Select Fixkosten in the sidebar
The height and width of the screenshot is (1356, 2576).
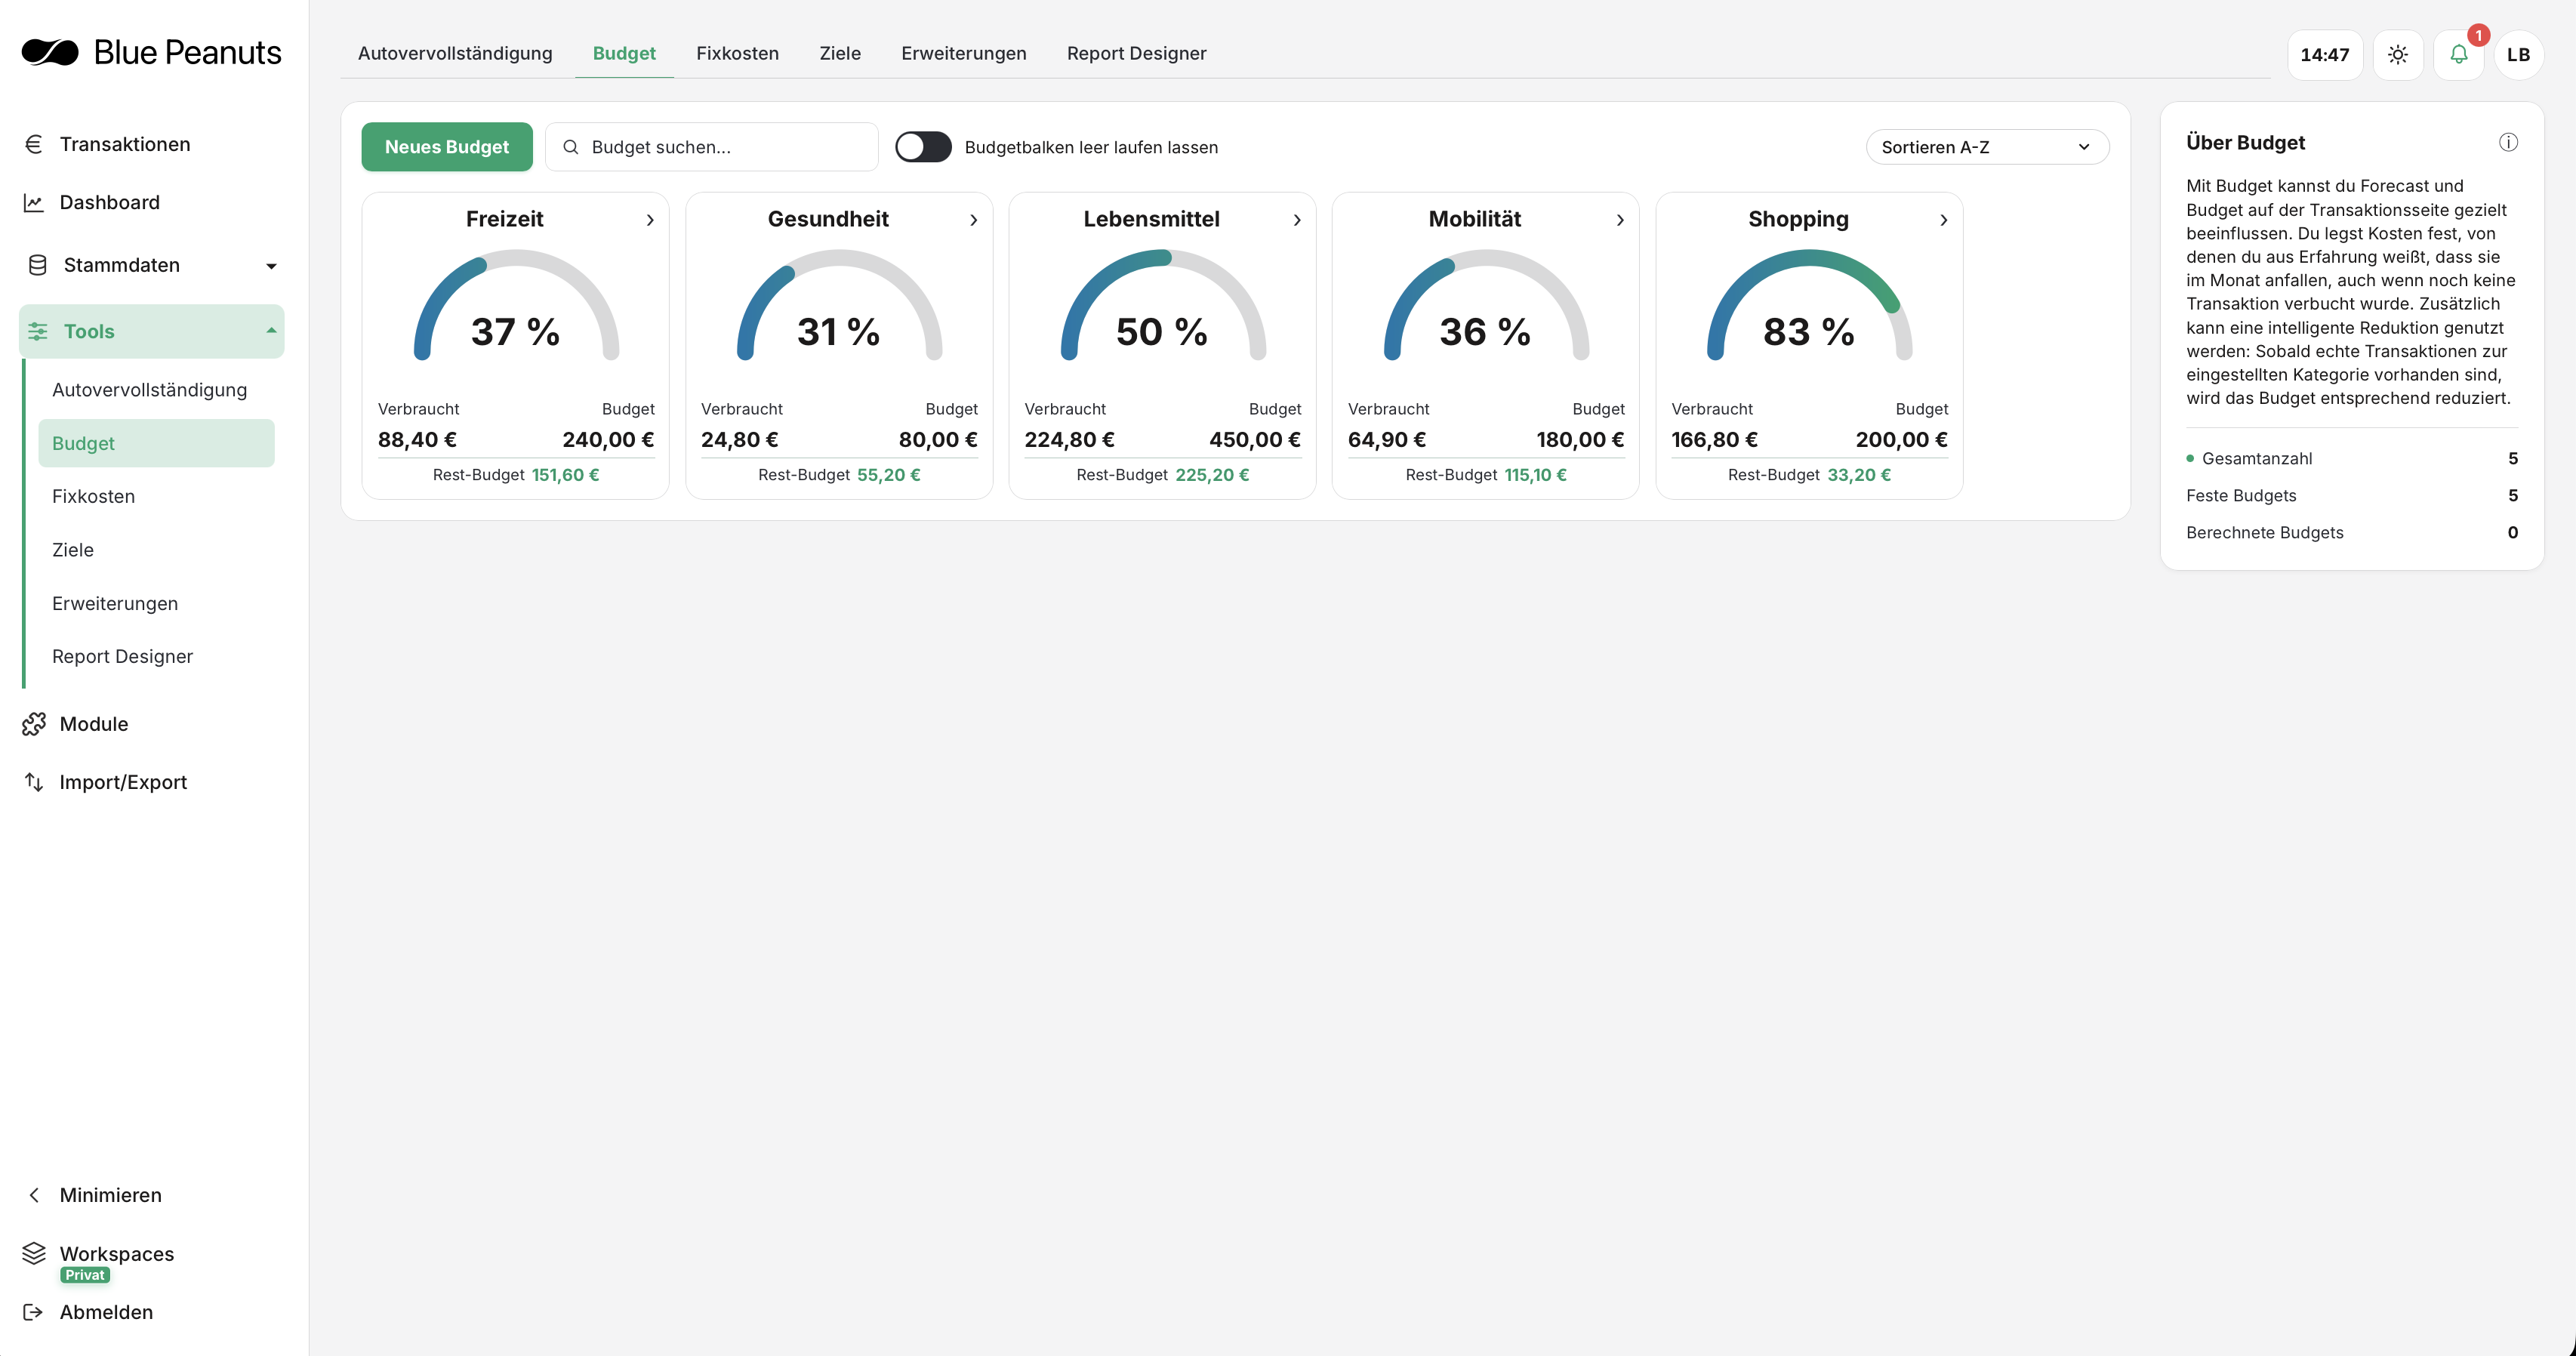point(93,496)
